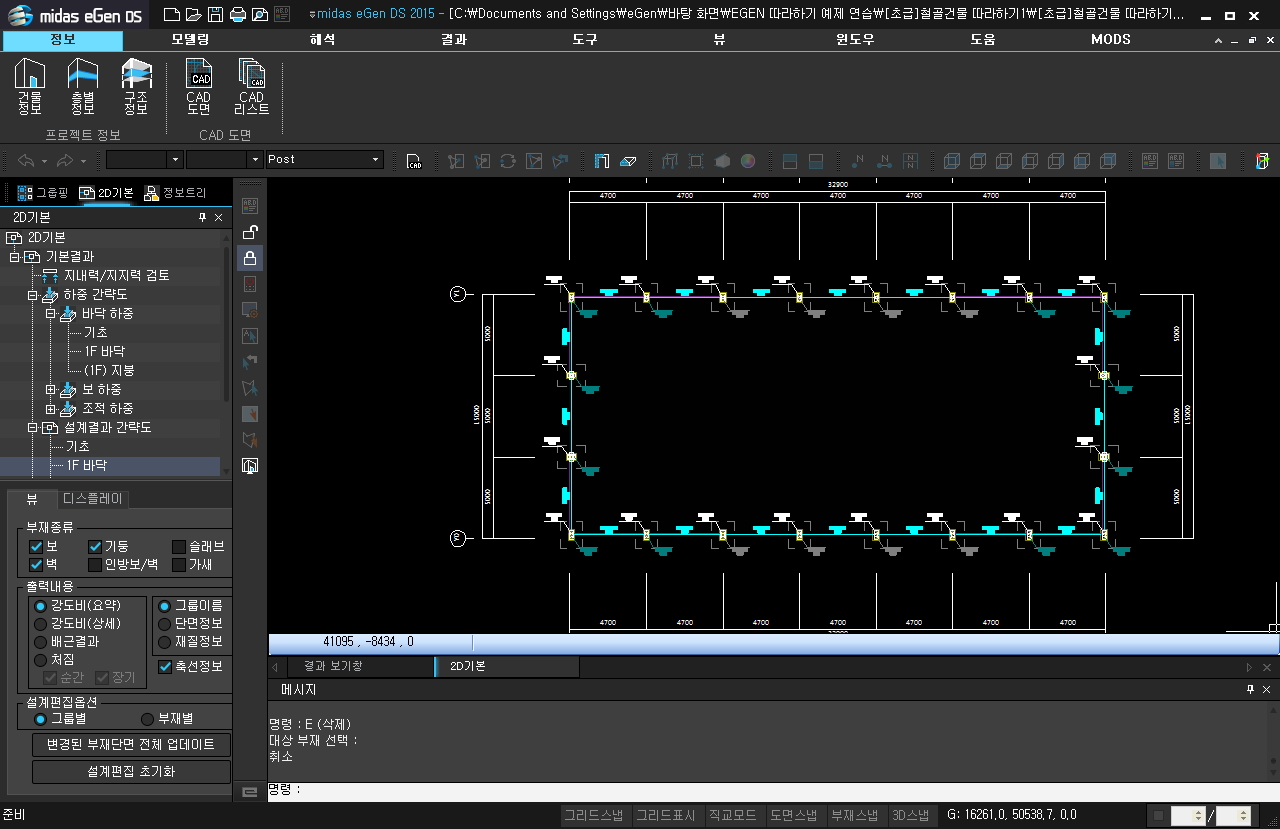The image size is (1280, 829).
Task: Click 변경된 부재단면 전체 업데이트 button
Action: pyautogui.click(x=131, y=745)
